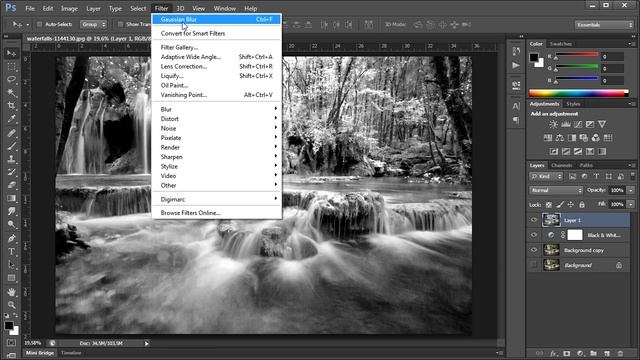
Task: Add a Curves adjustment
Action: pyautogui.click(x=578, y=124)
